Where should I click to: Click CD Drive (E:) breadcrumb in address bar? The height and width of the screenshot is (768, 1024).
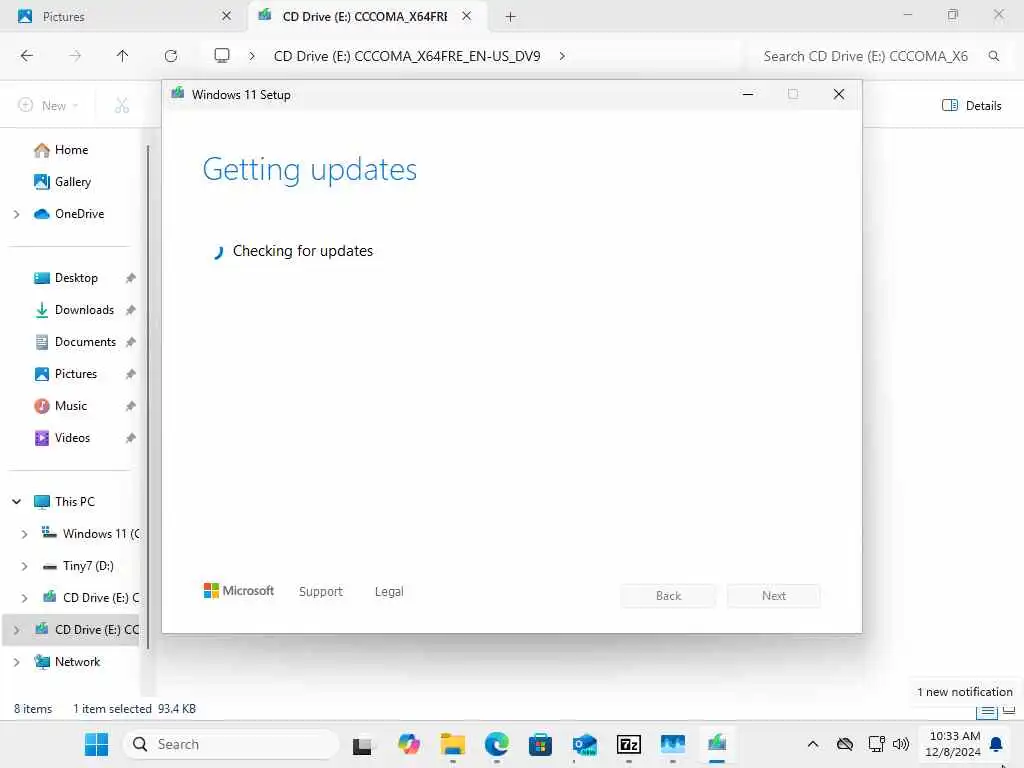(407, 56)
